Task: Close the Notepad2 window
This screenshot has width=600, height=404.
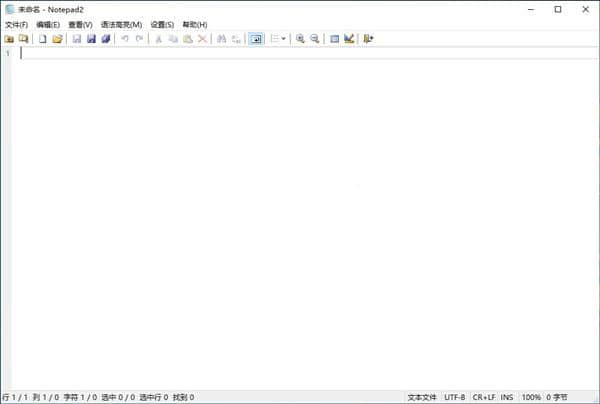Action: pyautogui.click(x=585, y=10)
